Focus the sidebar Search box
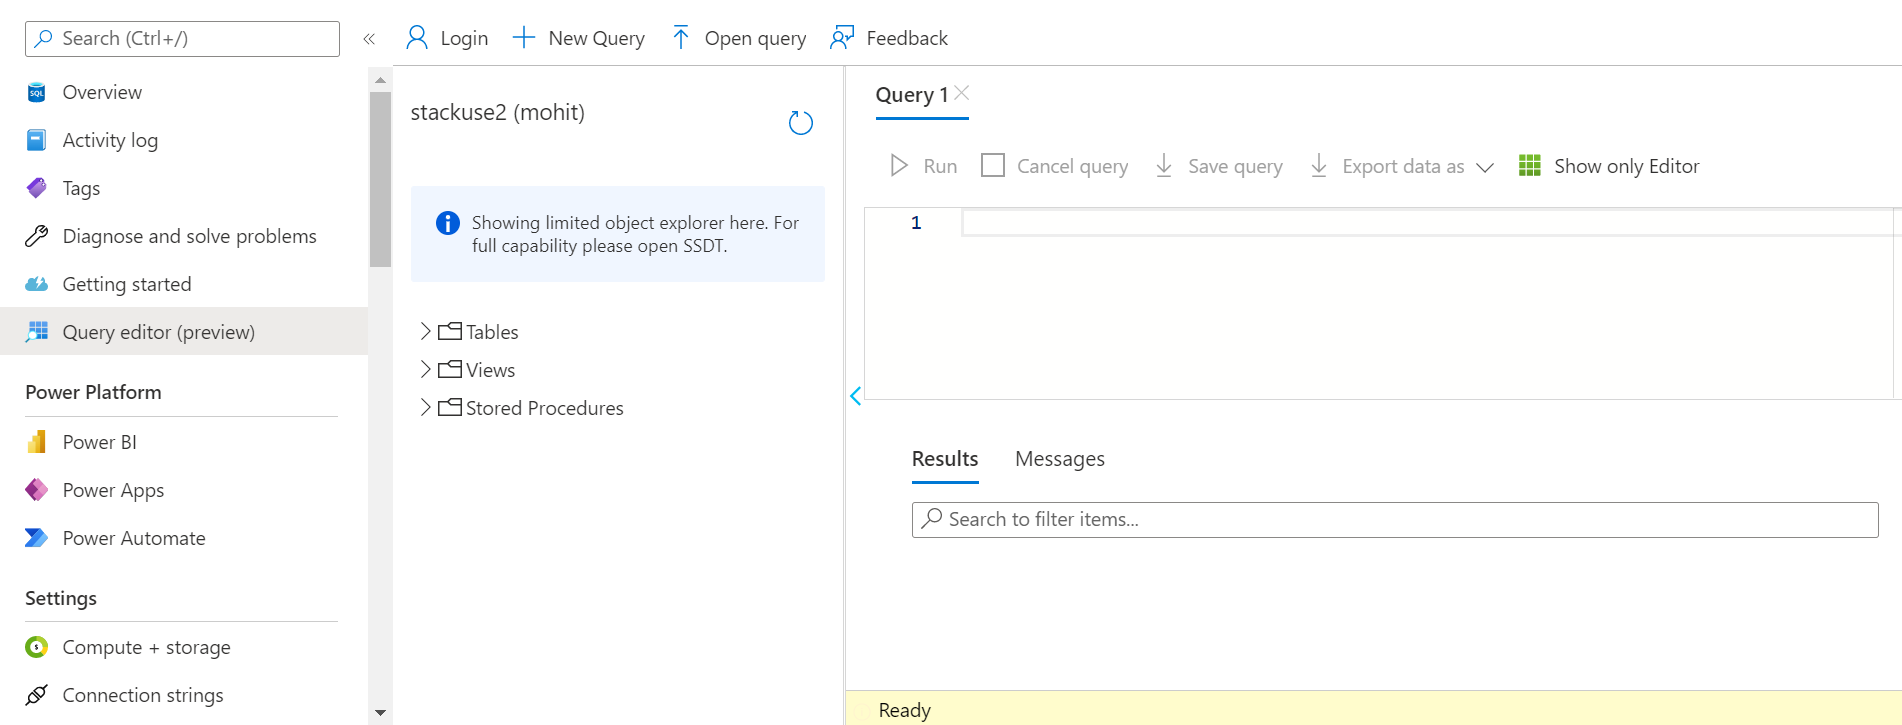1902x725 pixels. coord(182,39)
